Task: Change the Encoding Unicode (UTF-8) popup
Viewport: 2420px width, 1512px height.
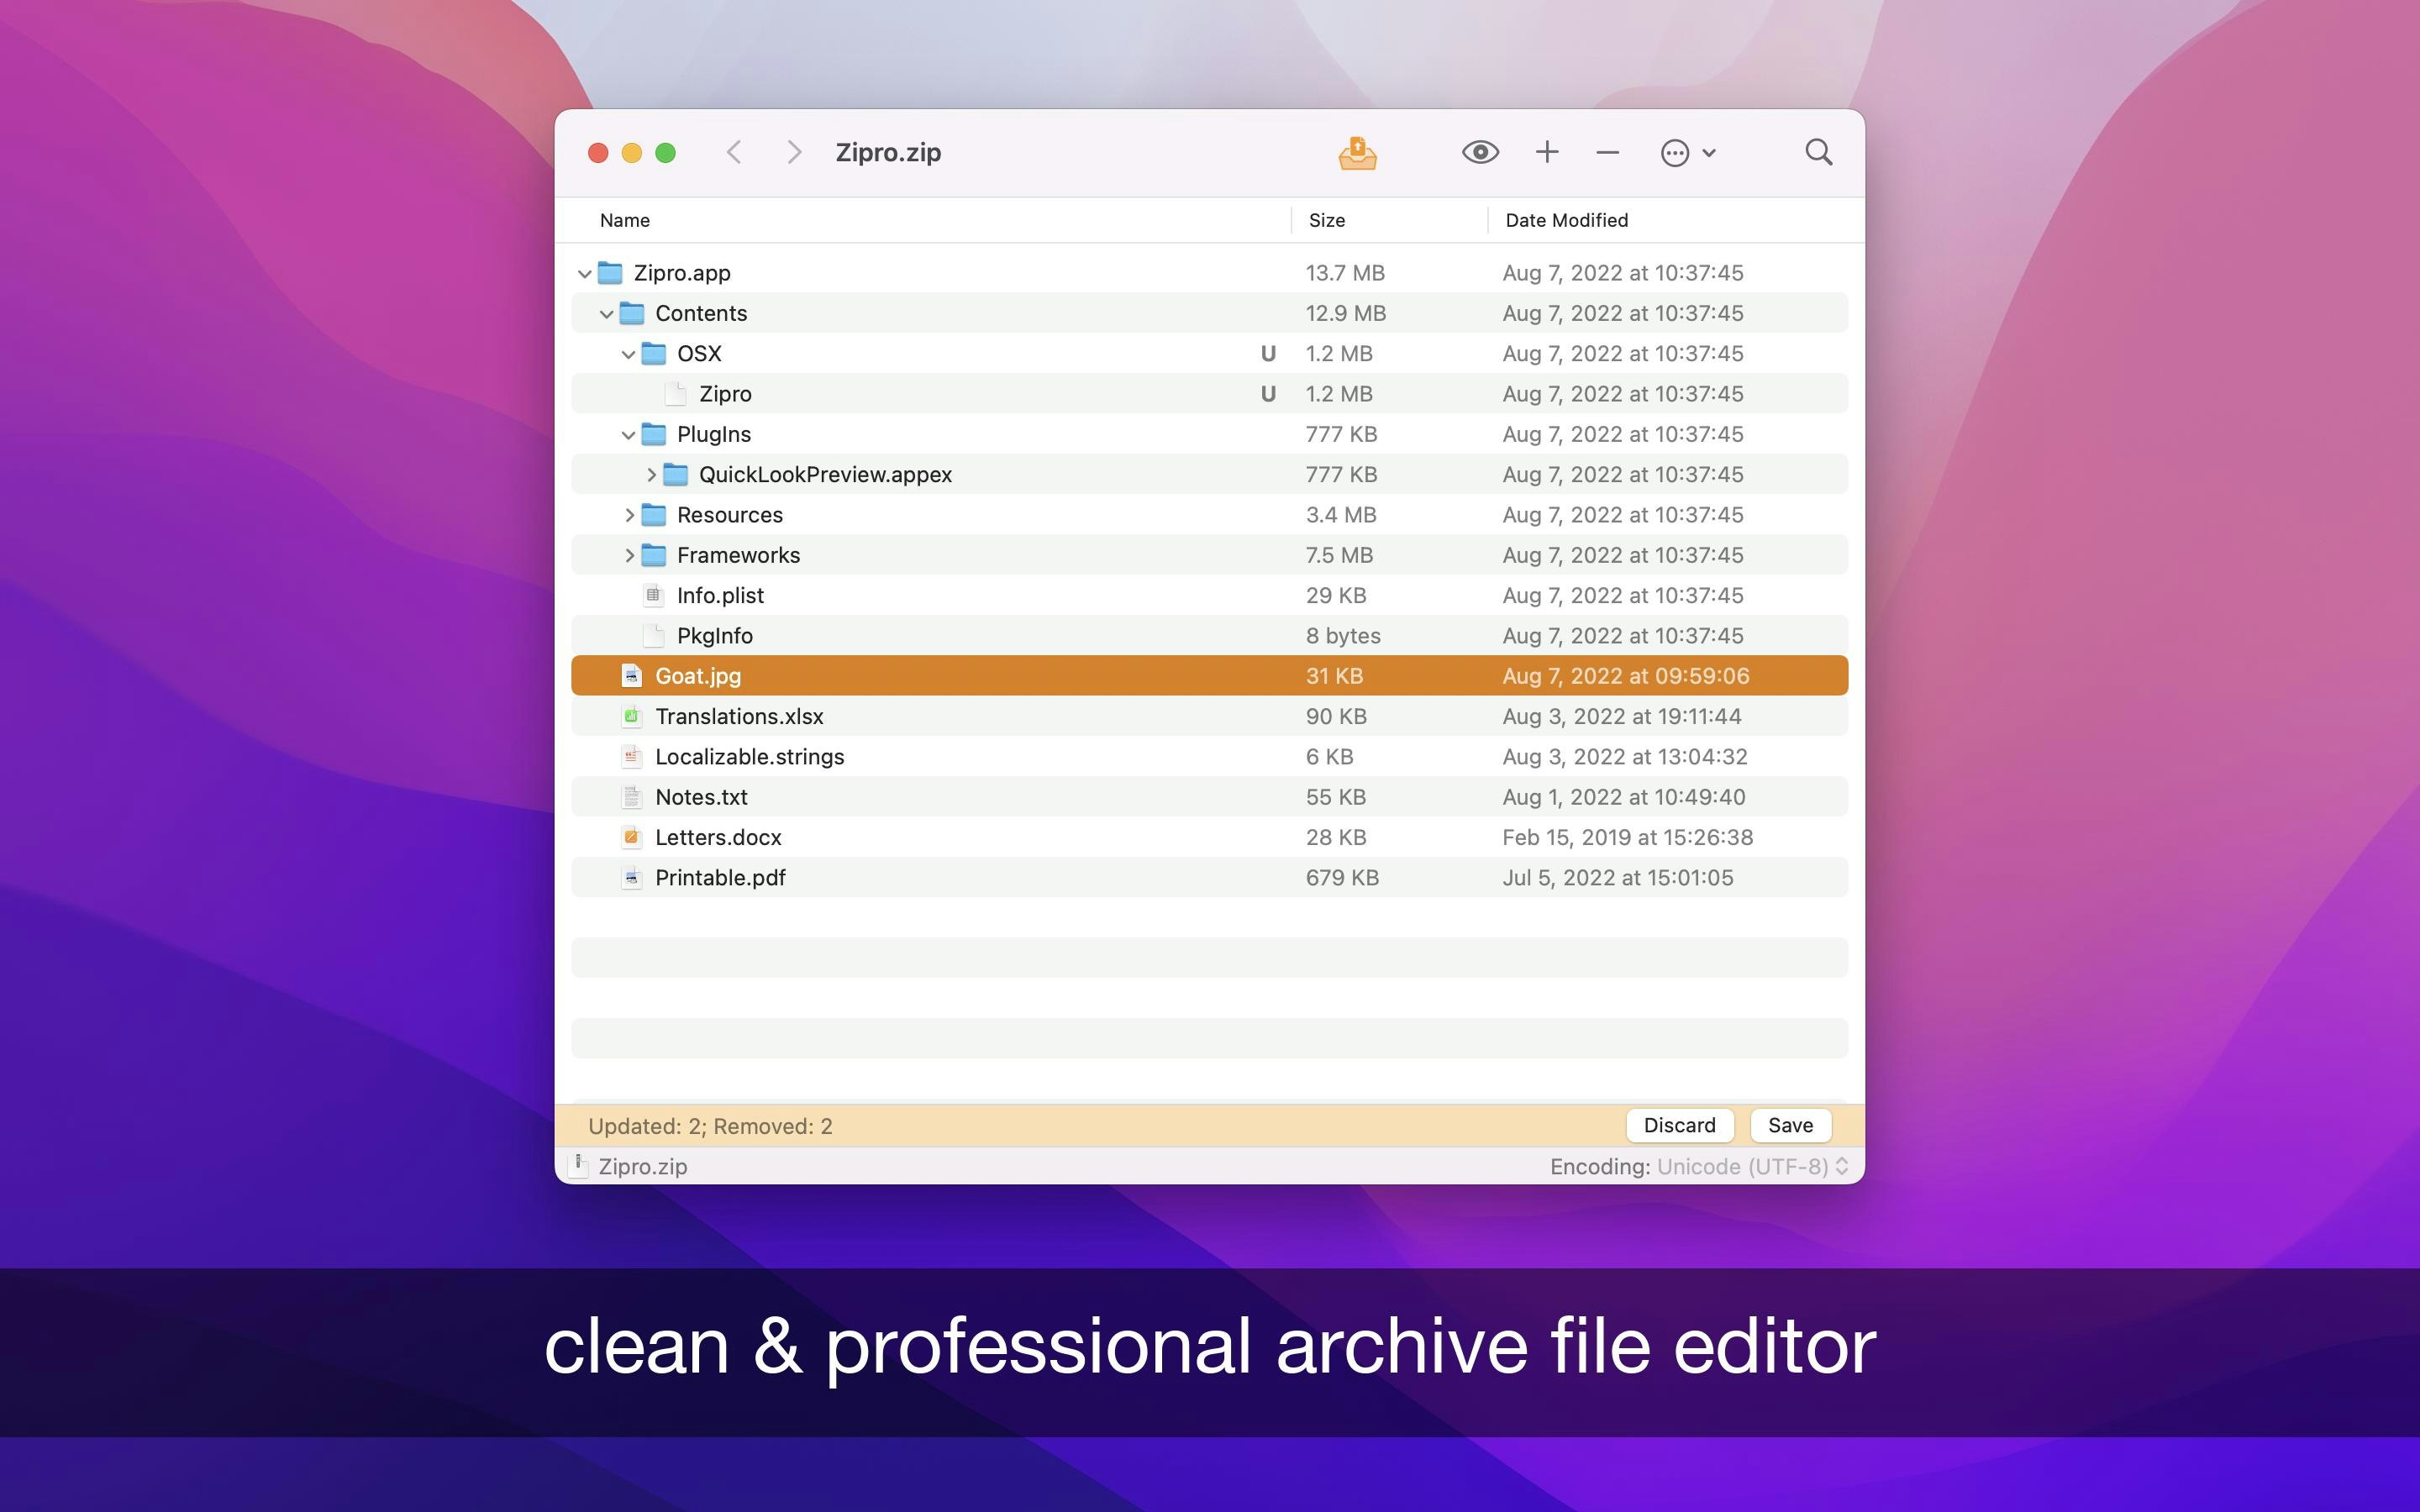Action: 1753,1166
